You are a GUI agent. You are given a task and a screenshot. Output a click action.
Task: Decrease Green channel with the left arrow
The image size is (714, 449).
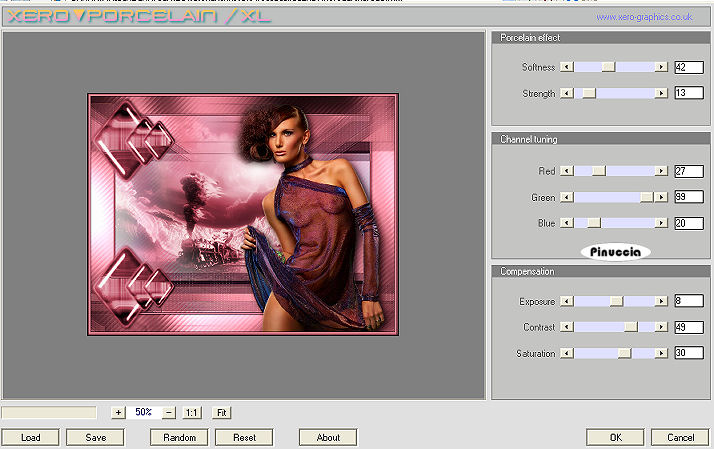pyautogui.click(x=566, y=197)
